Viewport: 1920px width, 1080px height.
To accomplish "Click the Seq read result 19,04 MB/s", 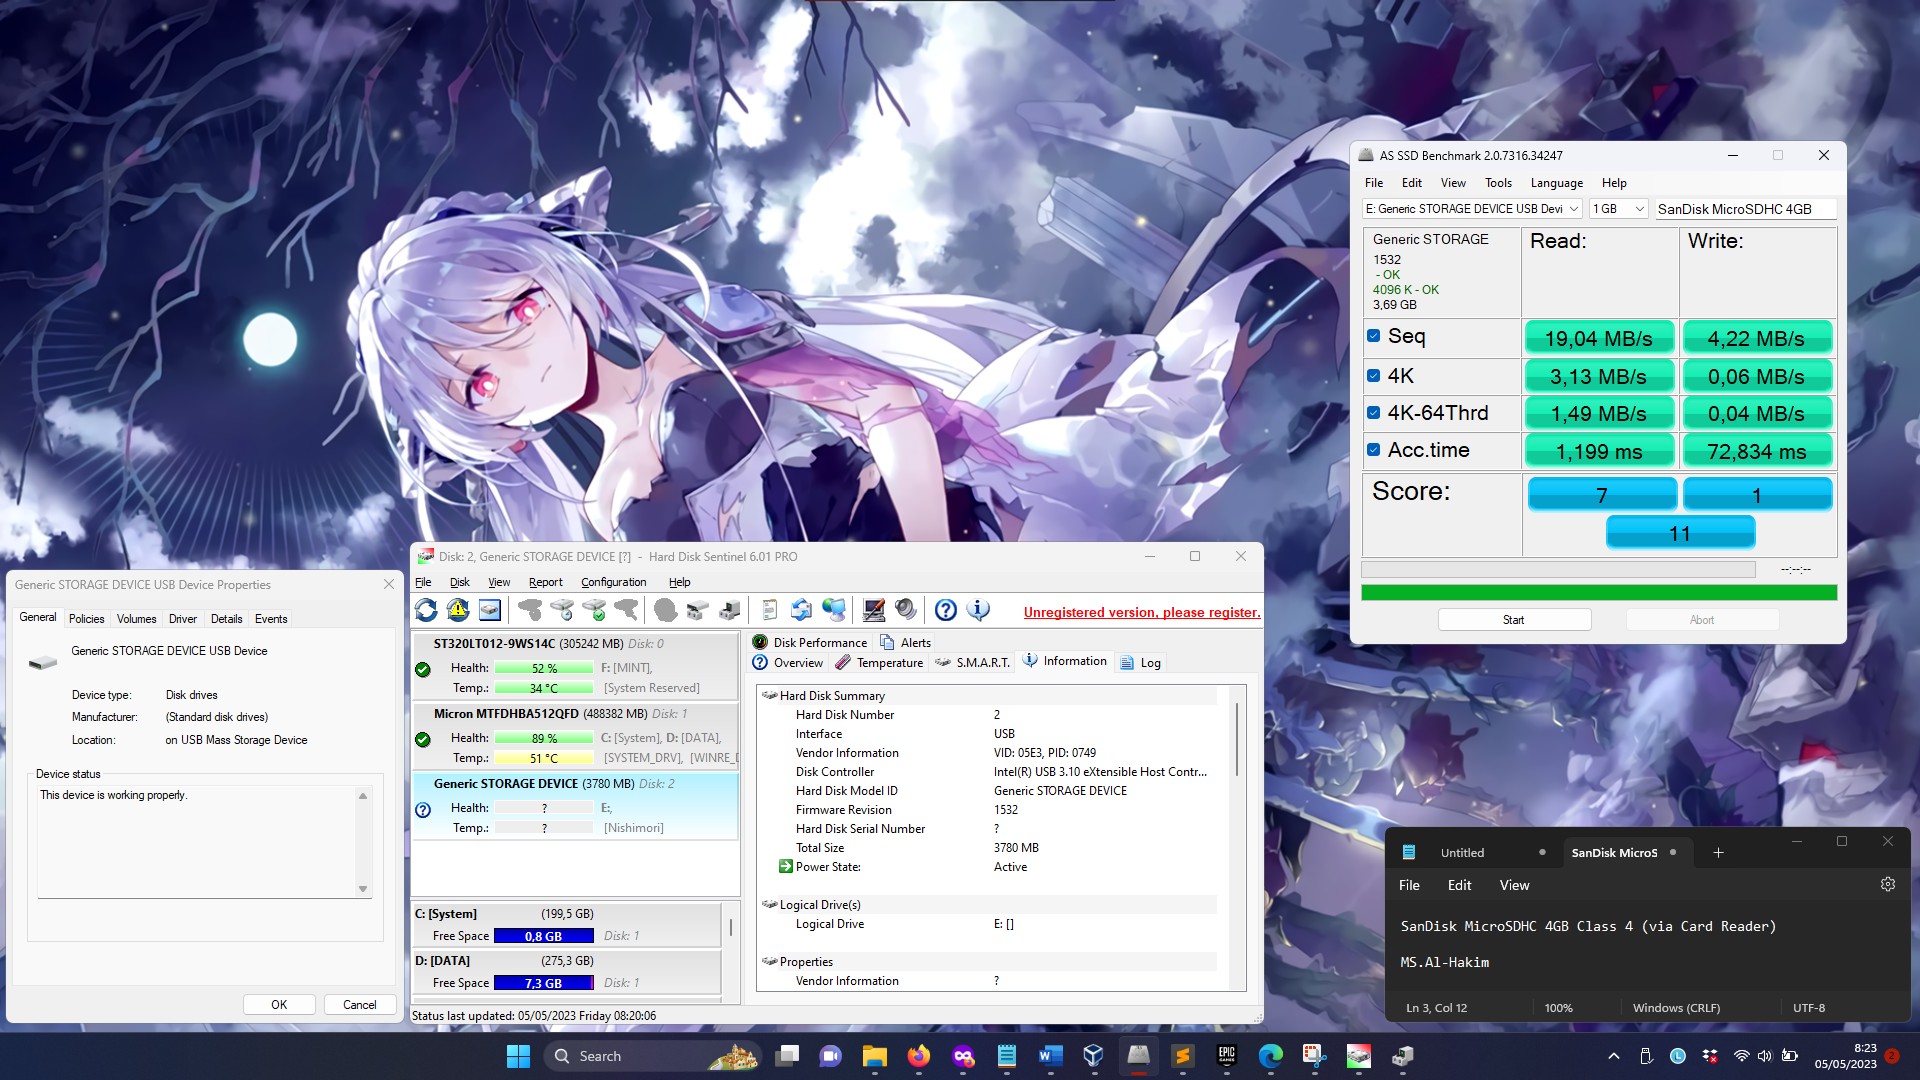I will coord(1599,338).
